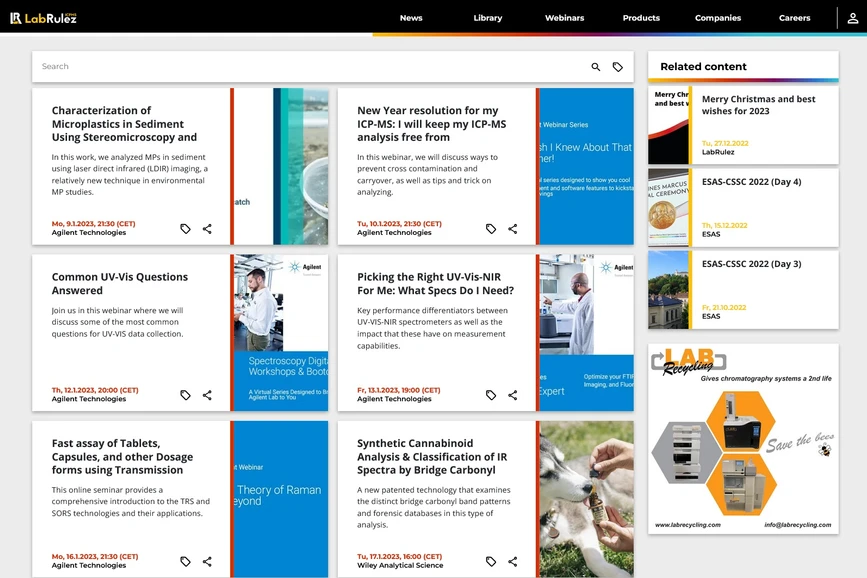This screenshot has width=867, height=578.
Task: Open Common UV-Vis Questions Answered title
Action: pyautogui.click(x=119, y=284)
